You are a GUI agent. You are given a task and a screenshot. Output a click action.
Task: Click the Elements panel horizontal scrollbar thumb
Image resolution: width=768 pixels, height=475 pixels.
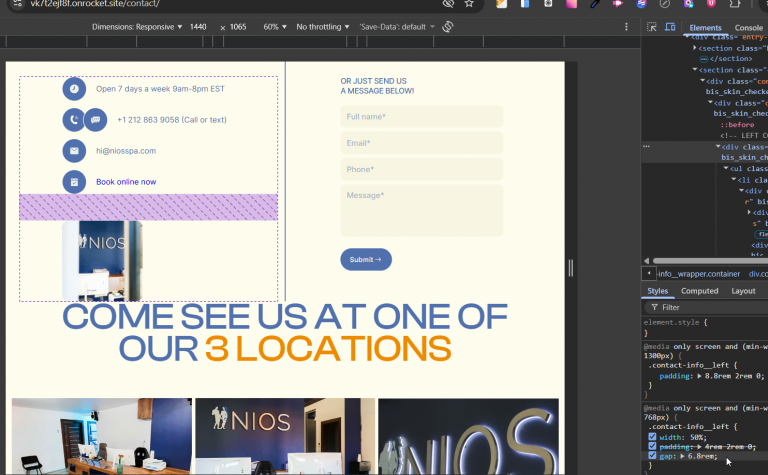tap(710, 261)
